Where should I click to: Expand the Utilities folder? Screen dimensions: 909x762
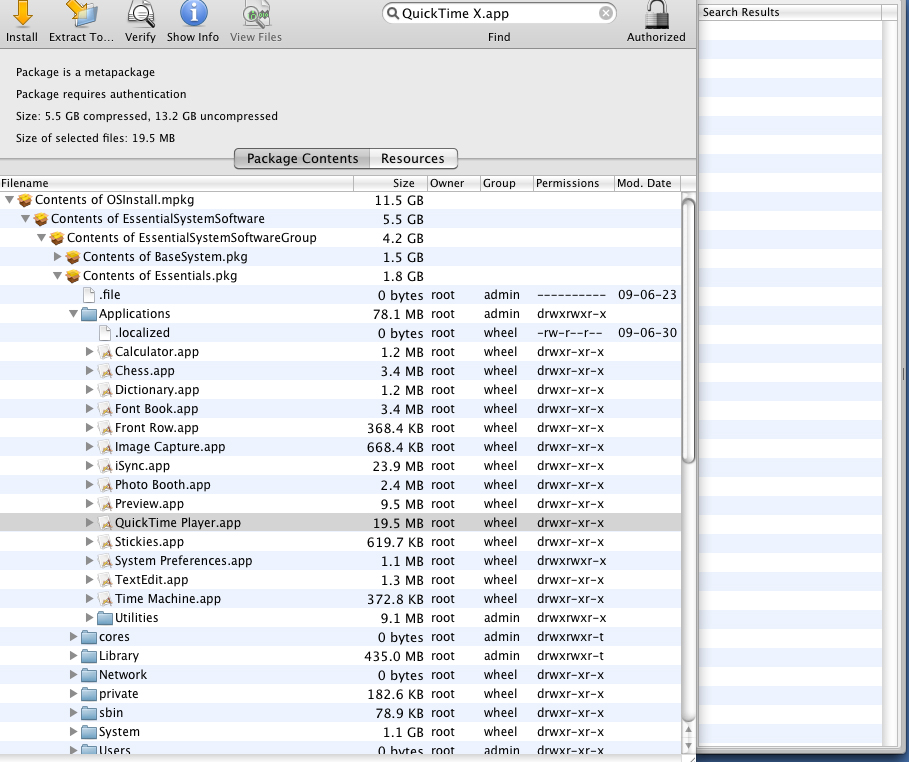pyautogui.click(x=89, y=618)
